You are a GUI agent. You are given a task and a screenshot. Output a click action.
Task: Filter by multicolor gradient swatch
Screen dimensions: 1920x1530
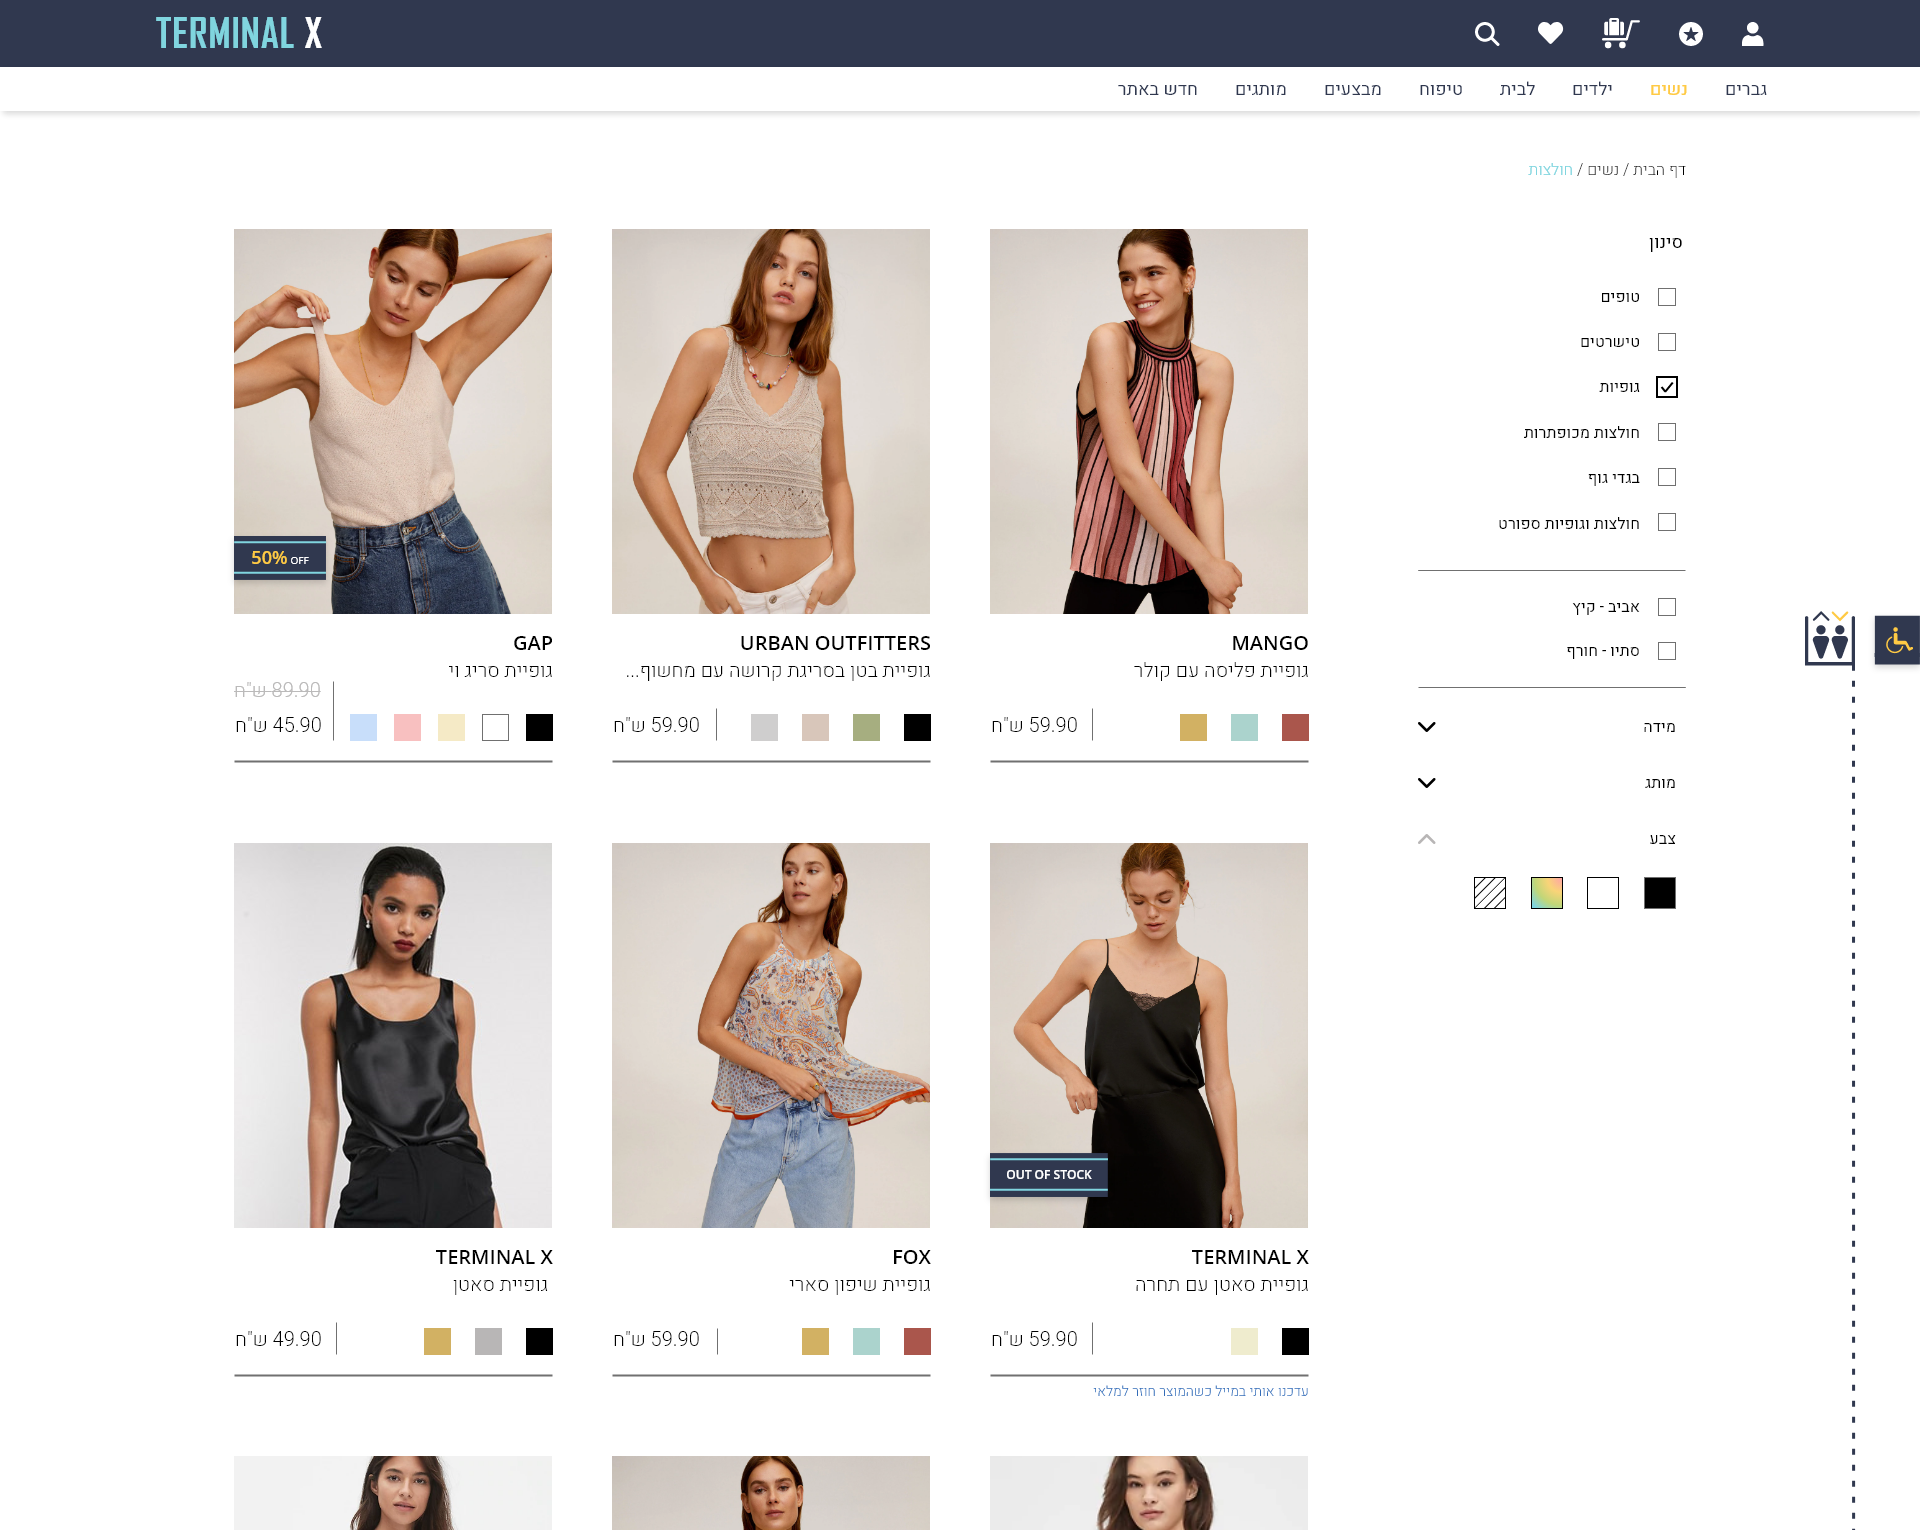[x=1547, y=893]
